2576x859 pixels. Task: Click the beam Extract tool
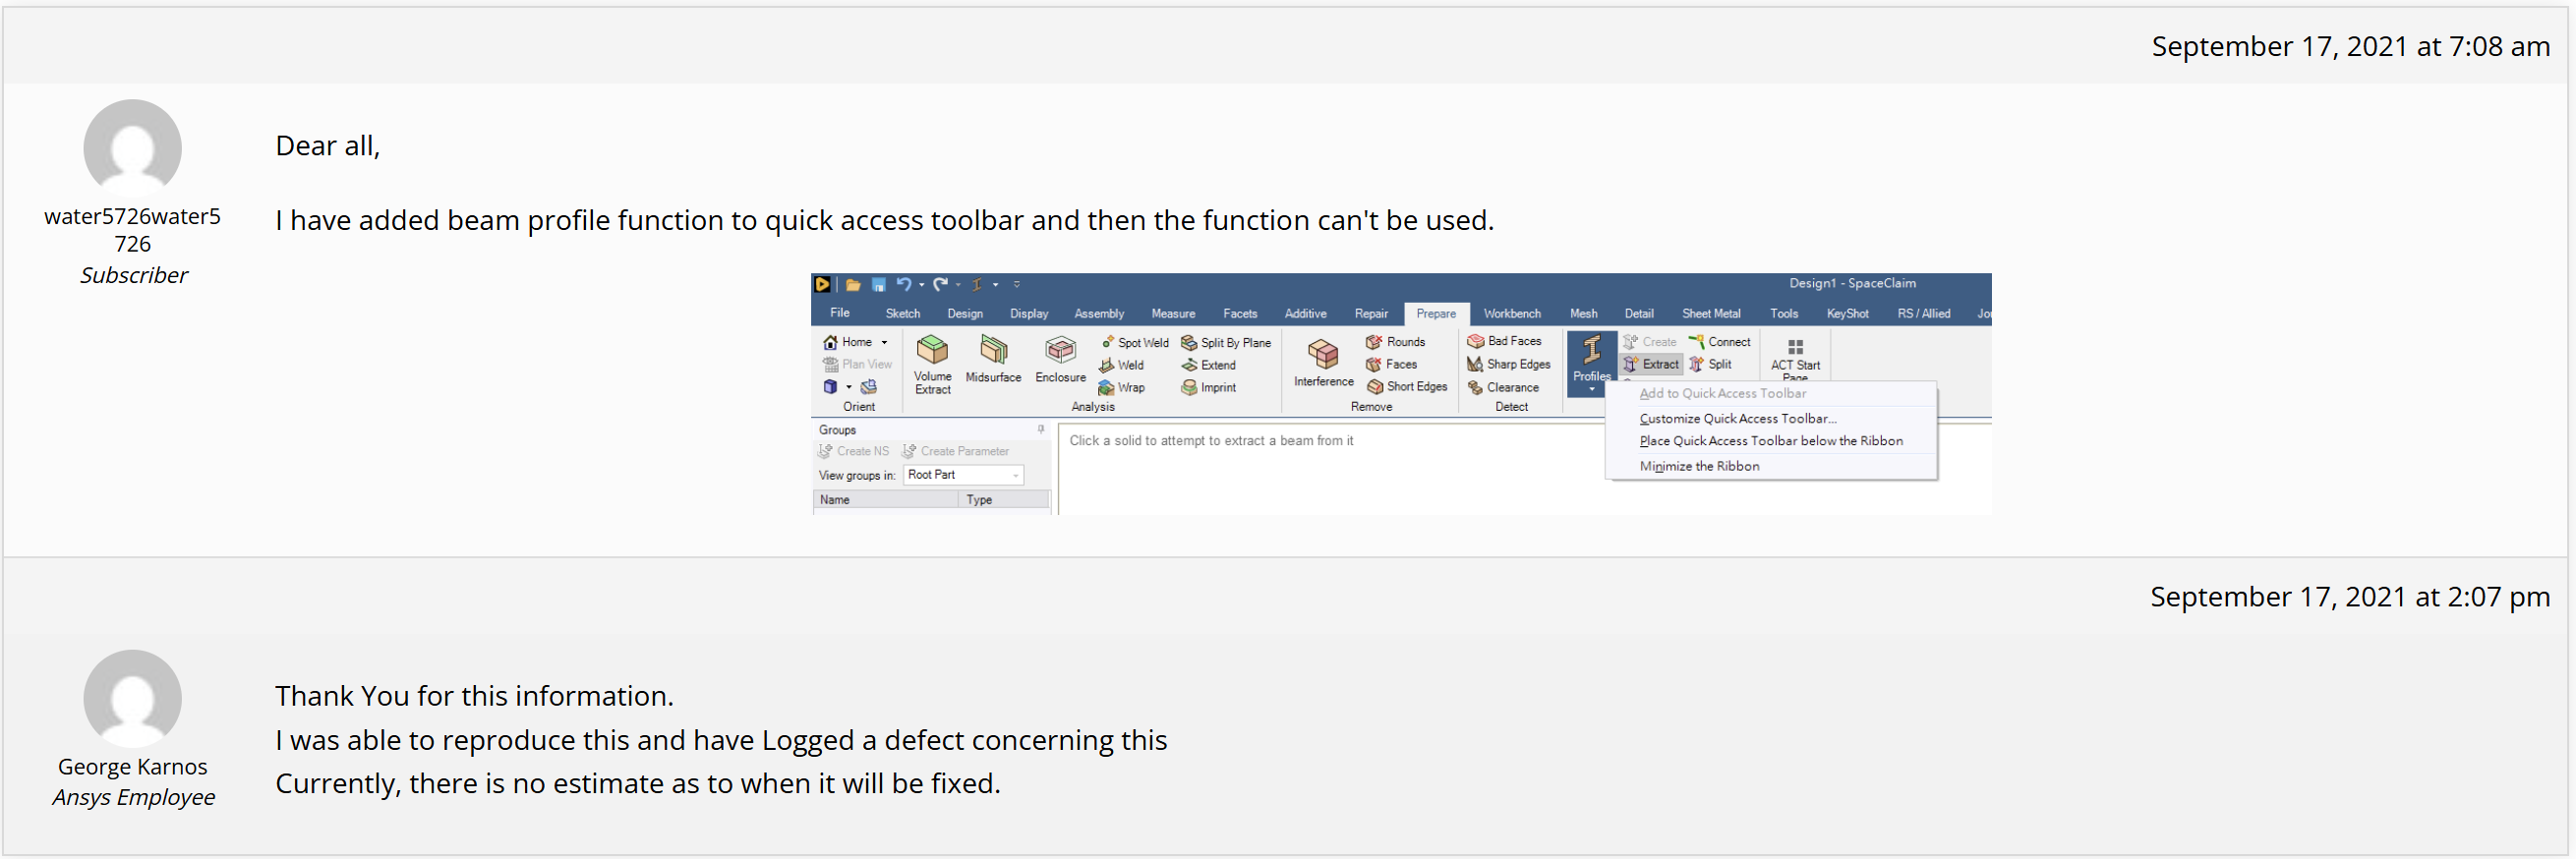1651,364
